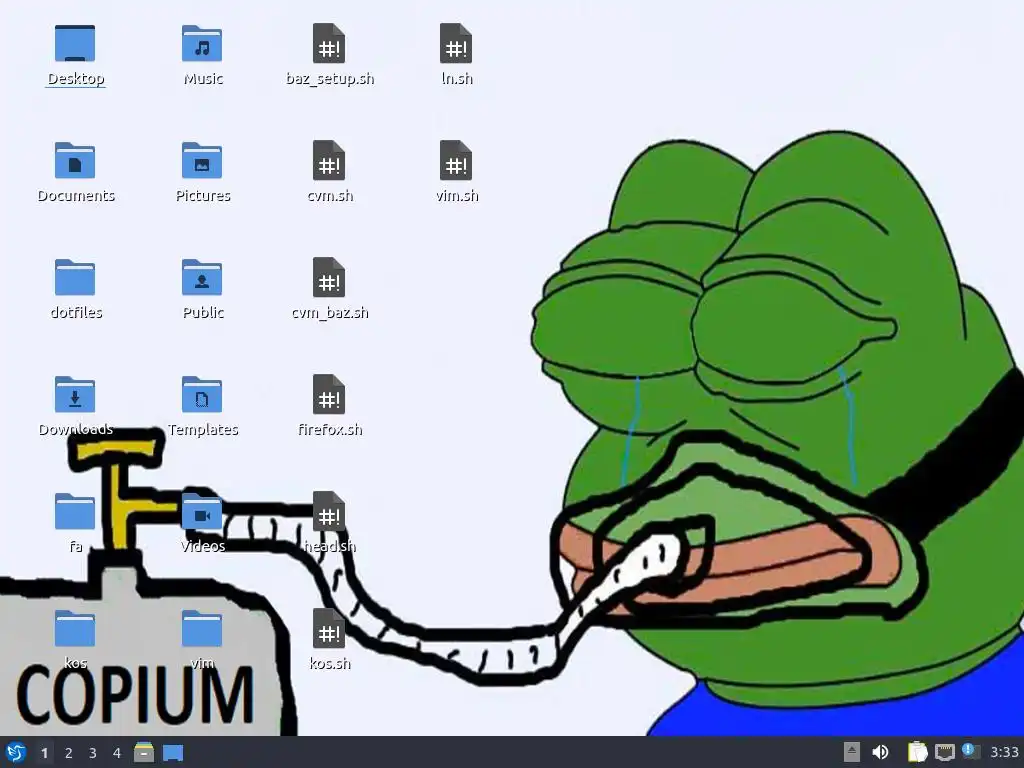
Task: Open the Videos folder
Action: point(202,512)
